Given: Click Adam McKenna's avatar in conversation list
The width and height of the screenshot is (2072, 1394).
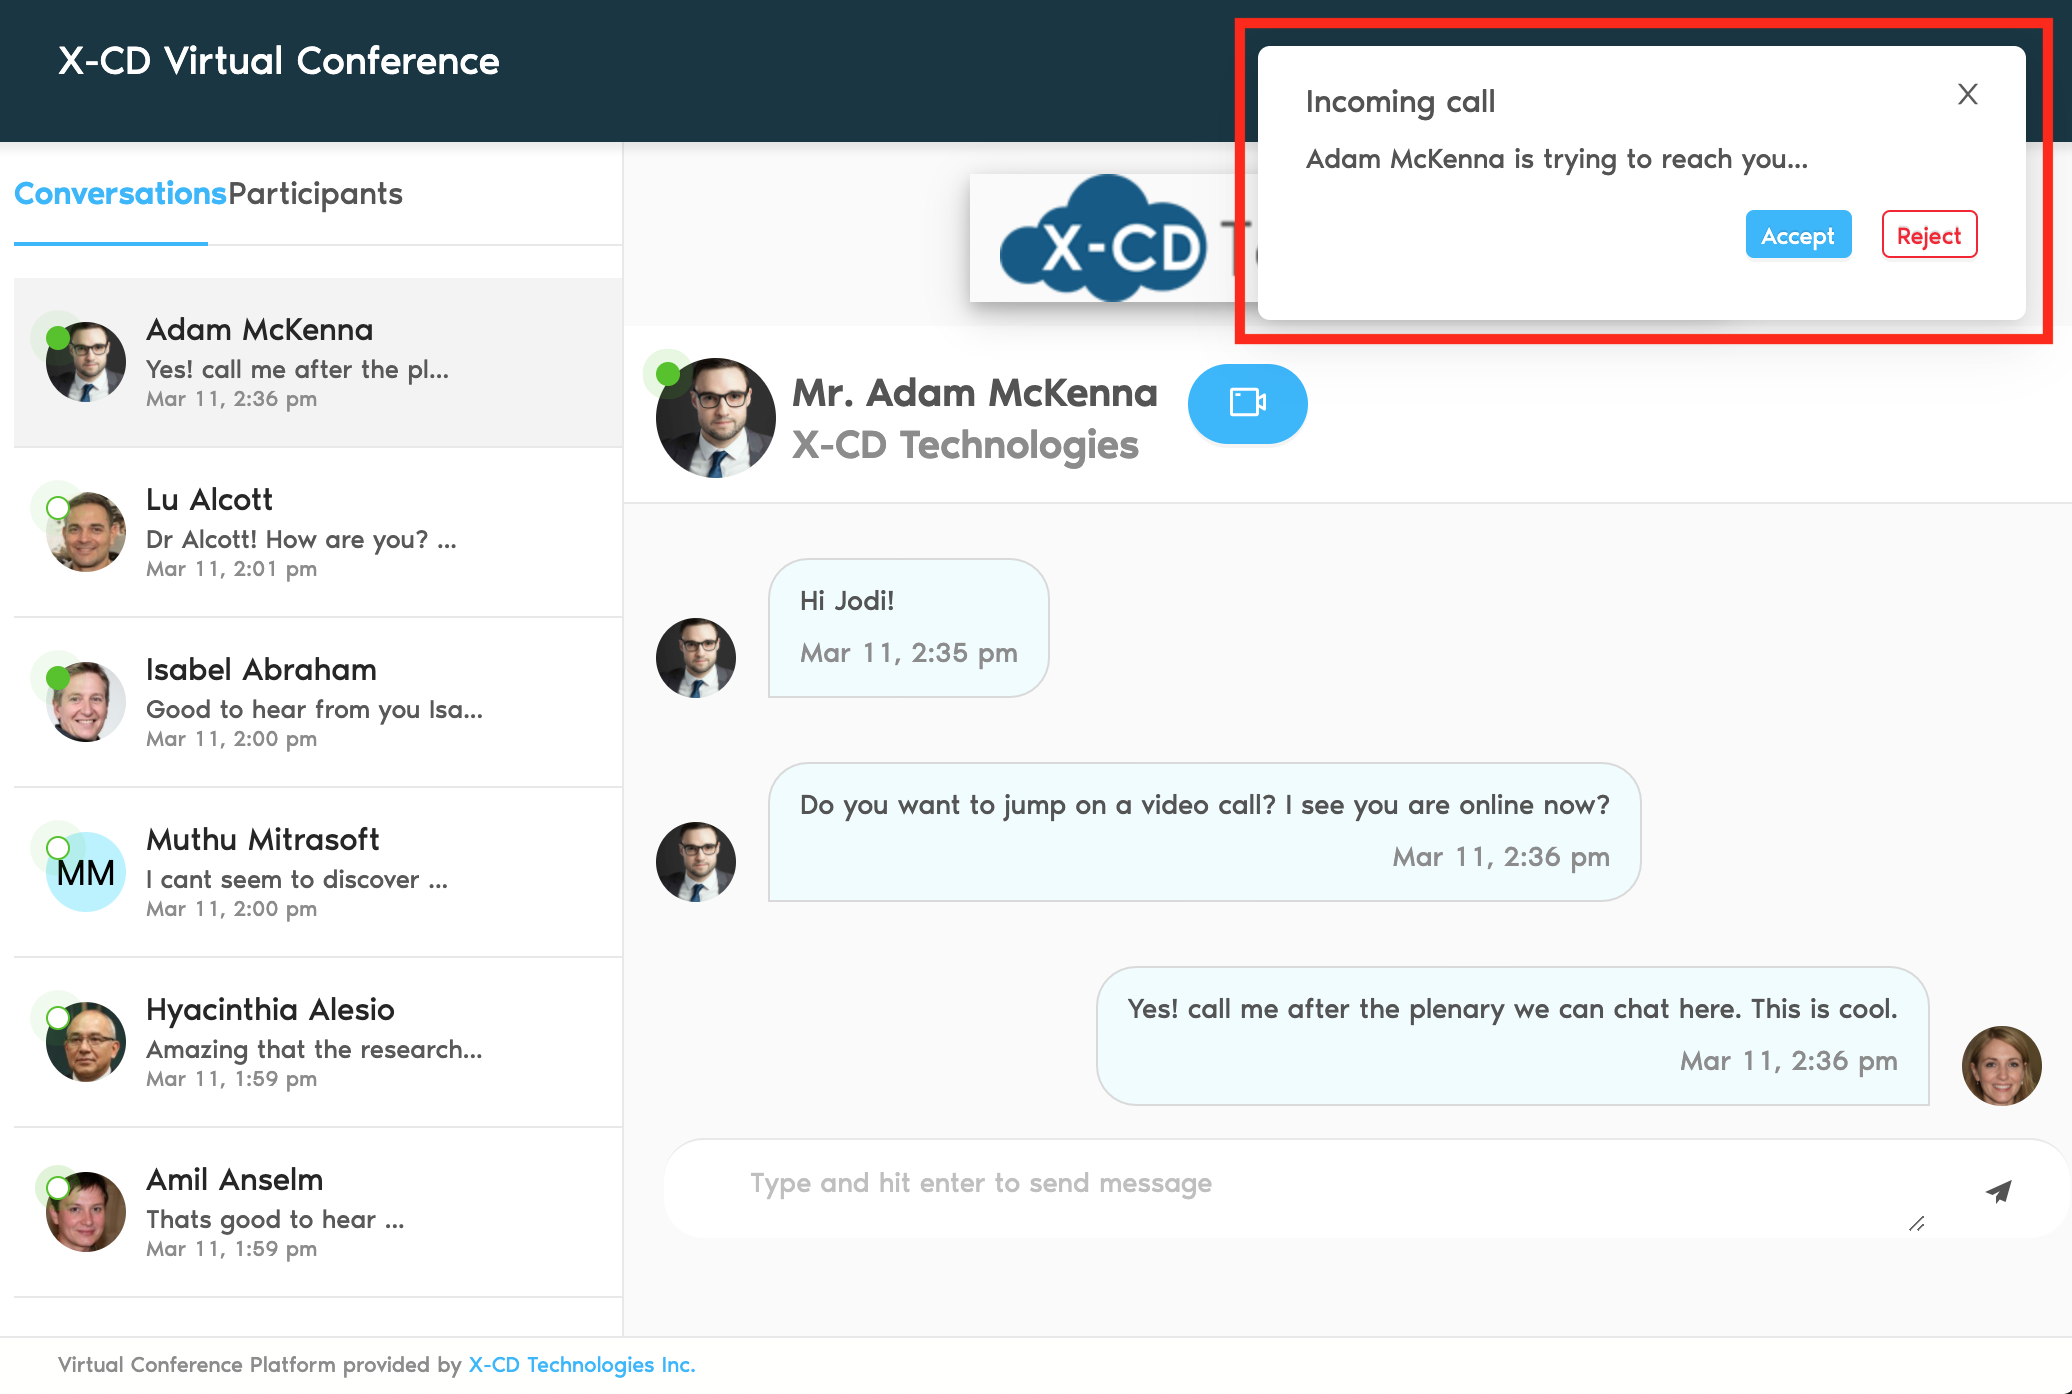Looking at the screenshot, I should [x=86, y=362].
